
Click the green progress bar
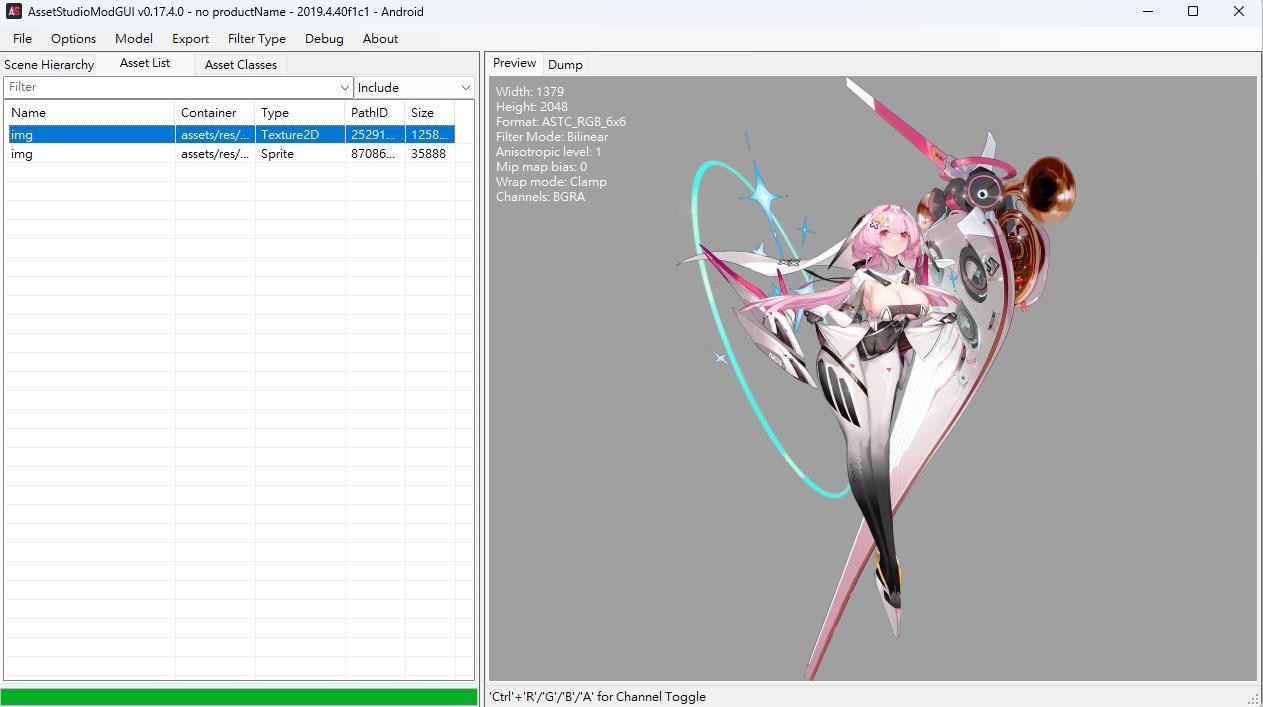pos(239,697)
